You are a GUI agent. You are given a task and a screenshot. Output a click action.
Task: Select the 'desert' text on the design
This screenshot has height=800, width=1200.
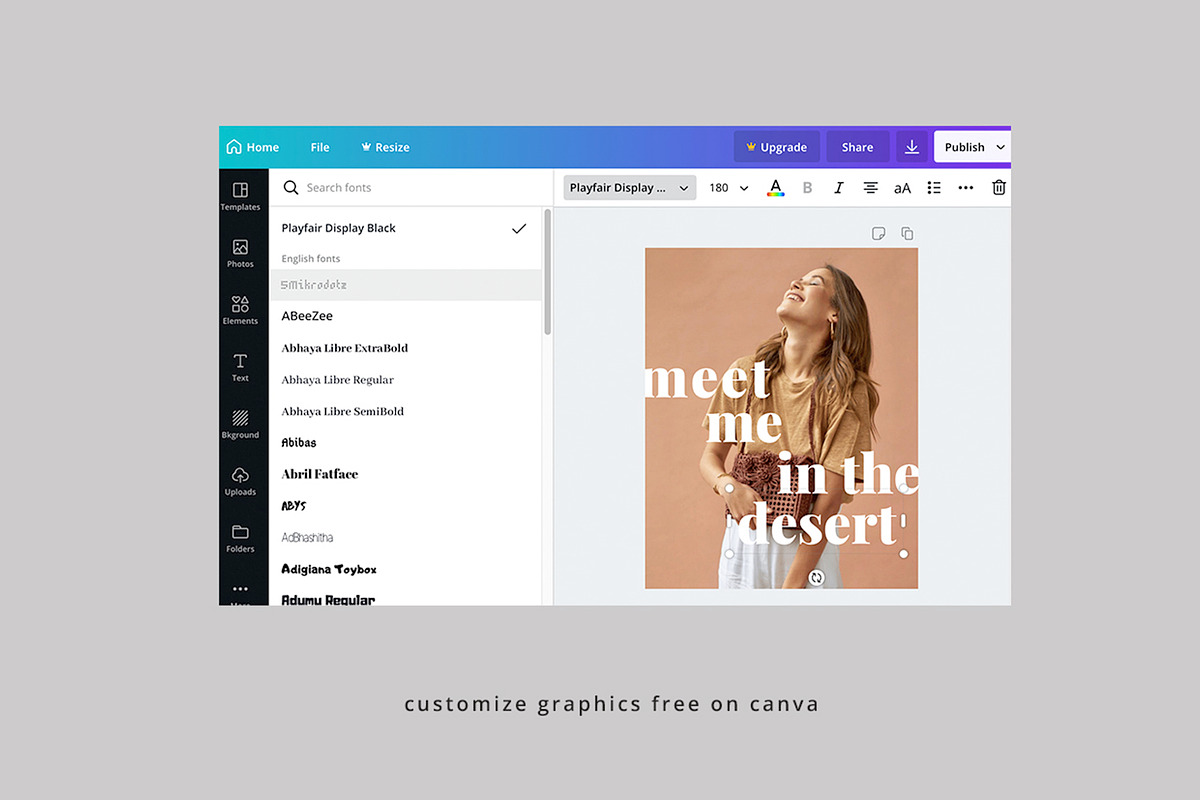pyautogui.click(x=816, y=523)
